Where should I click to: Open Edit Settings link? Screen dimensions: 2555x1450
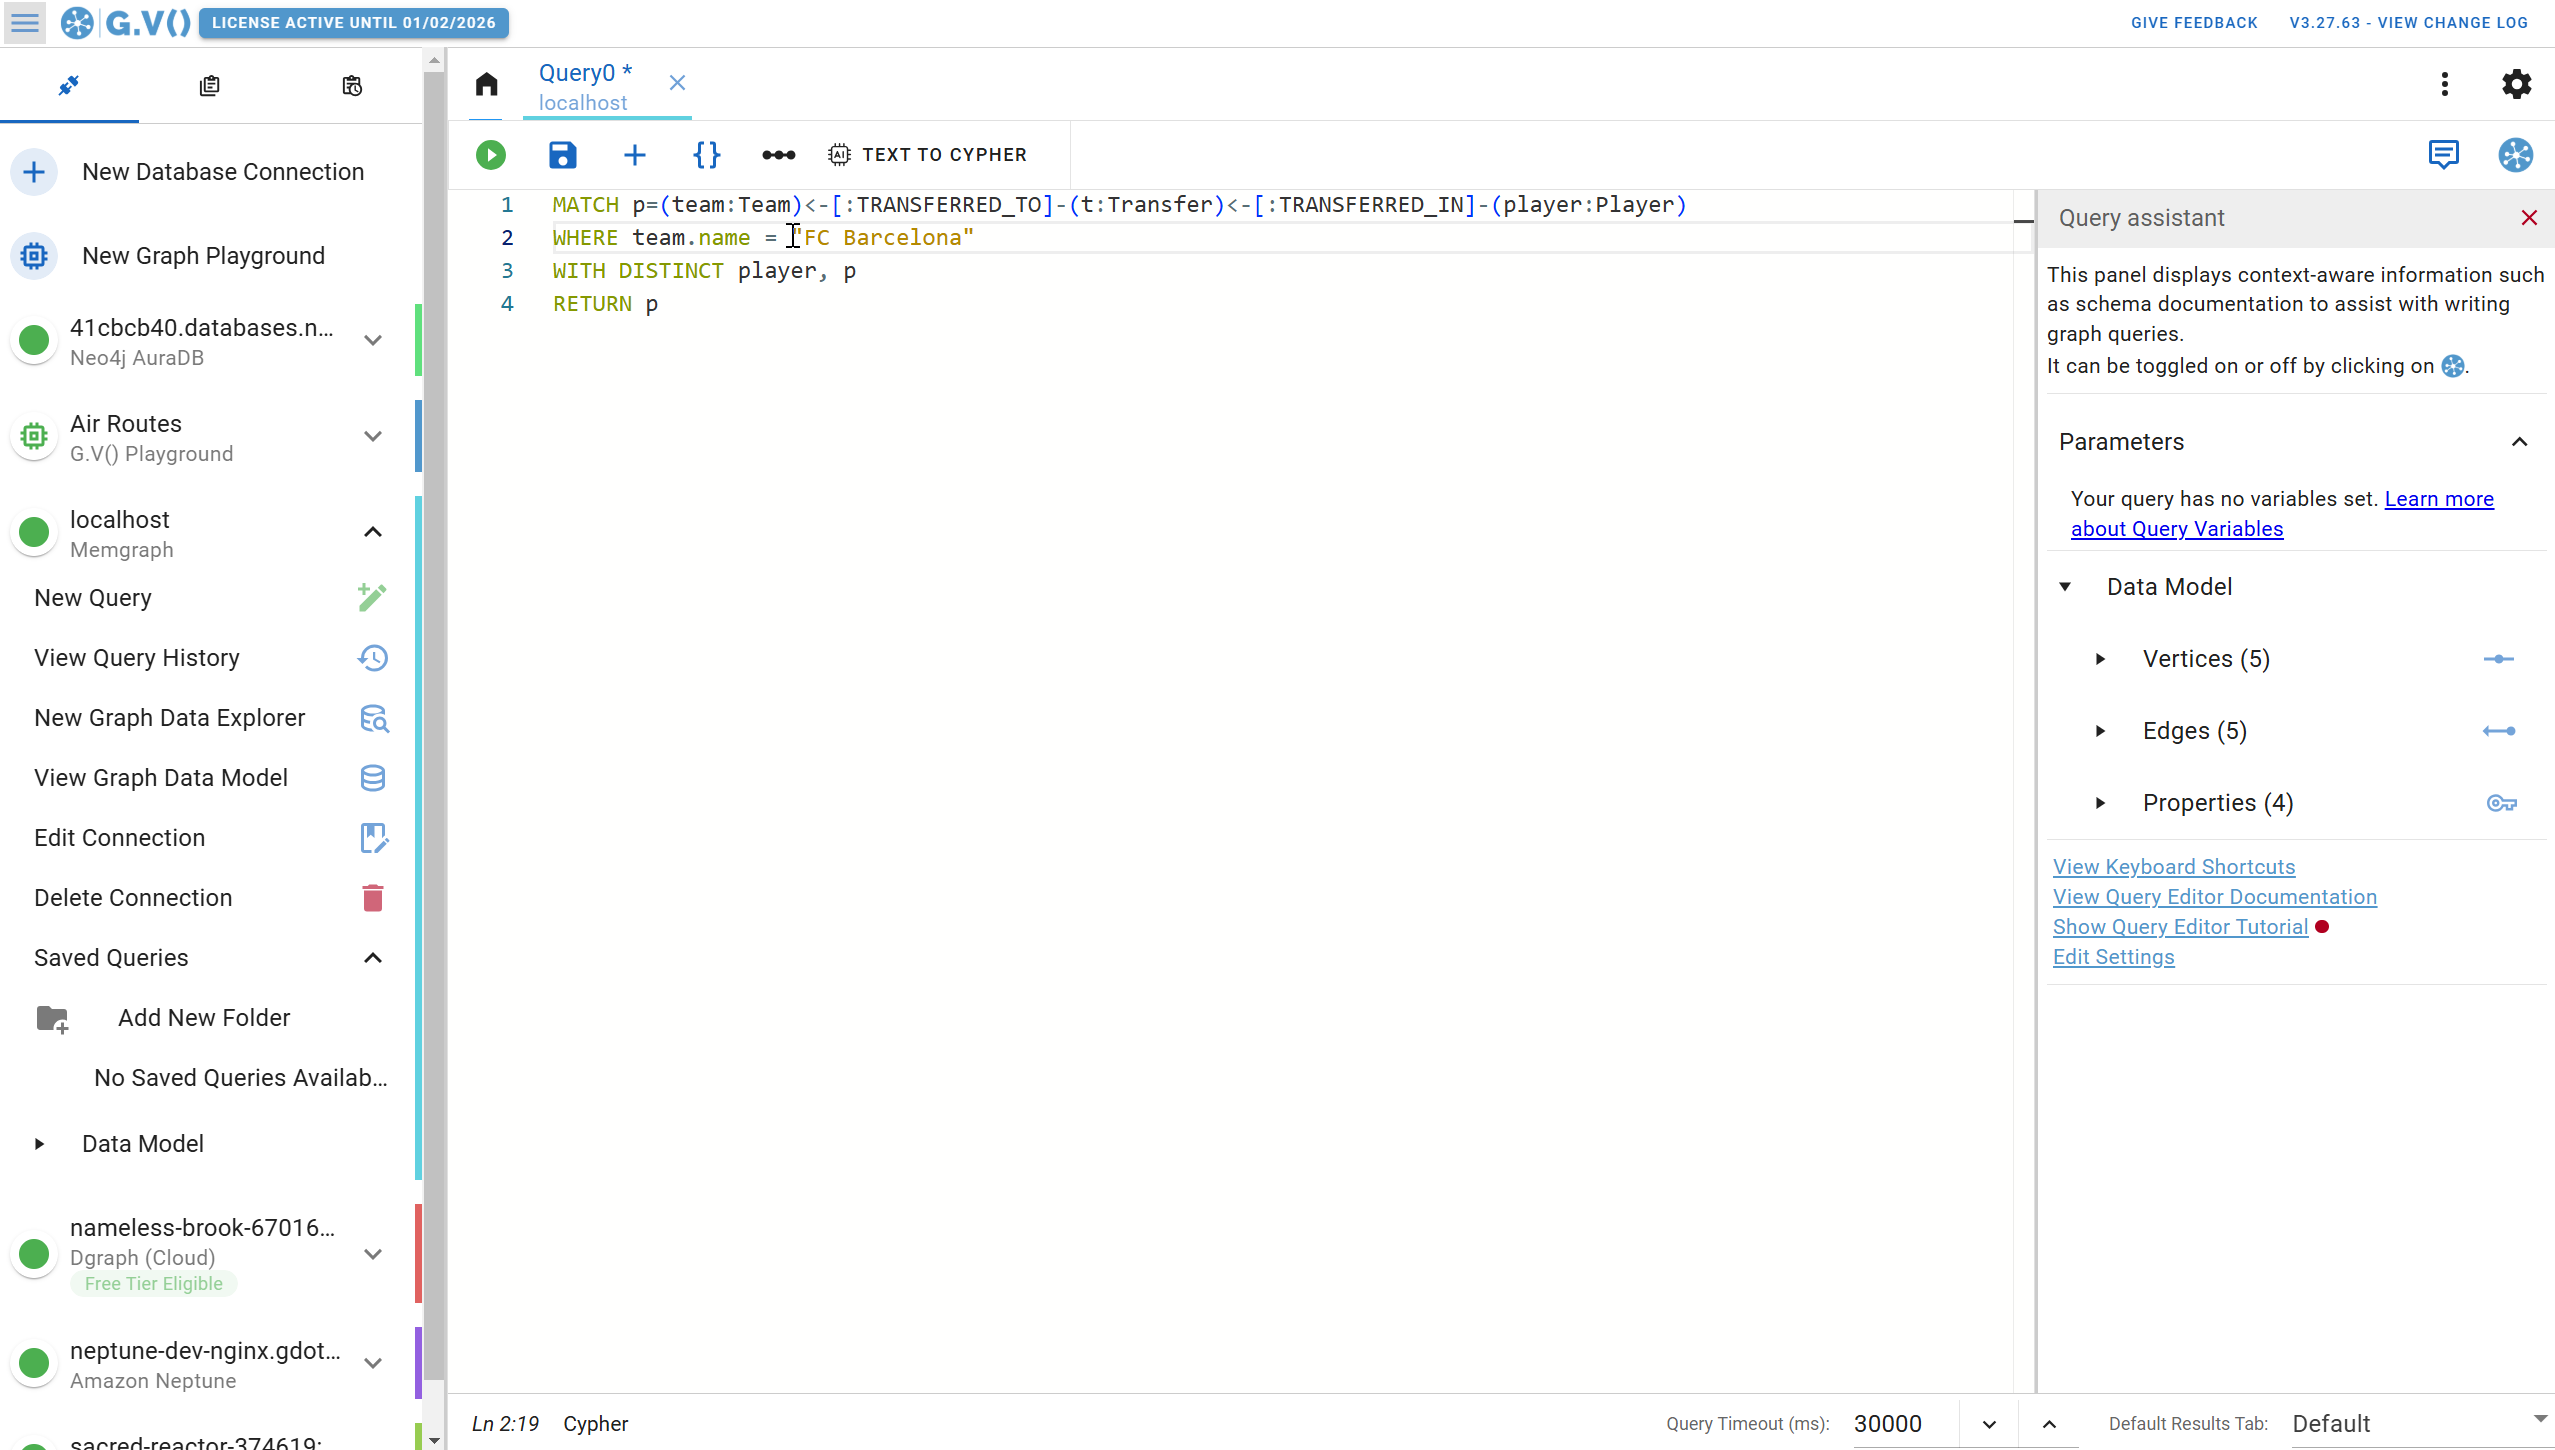point(2113,957)
